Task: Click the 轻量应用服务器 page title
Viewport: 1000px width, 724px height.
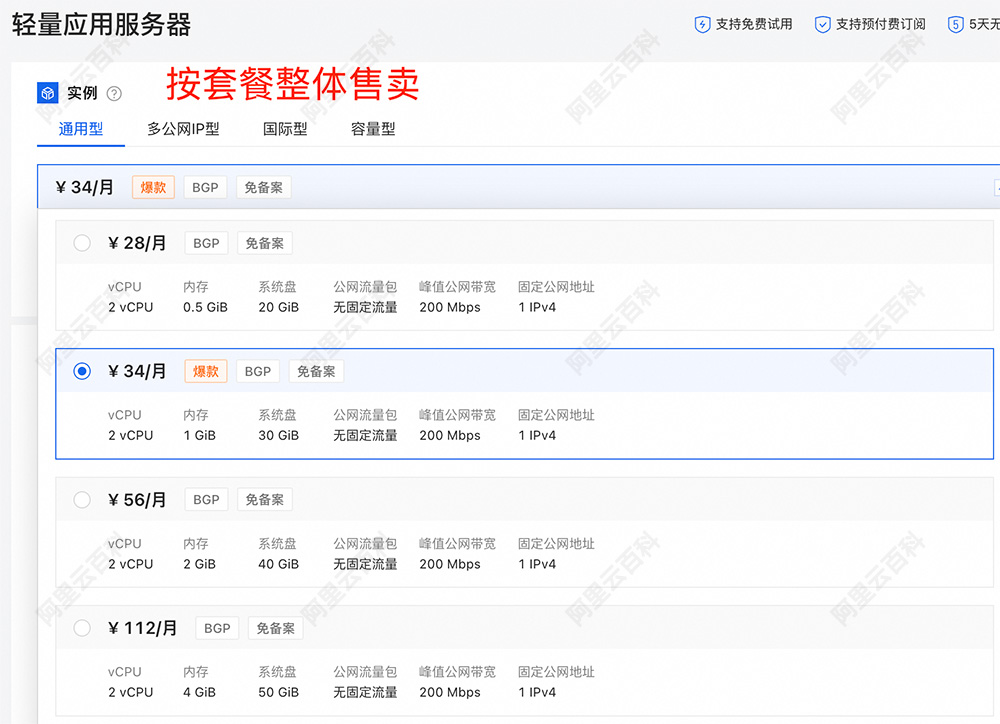Action: [101, 25]
